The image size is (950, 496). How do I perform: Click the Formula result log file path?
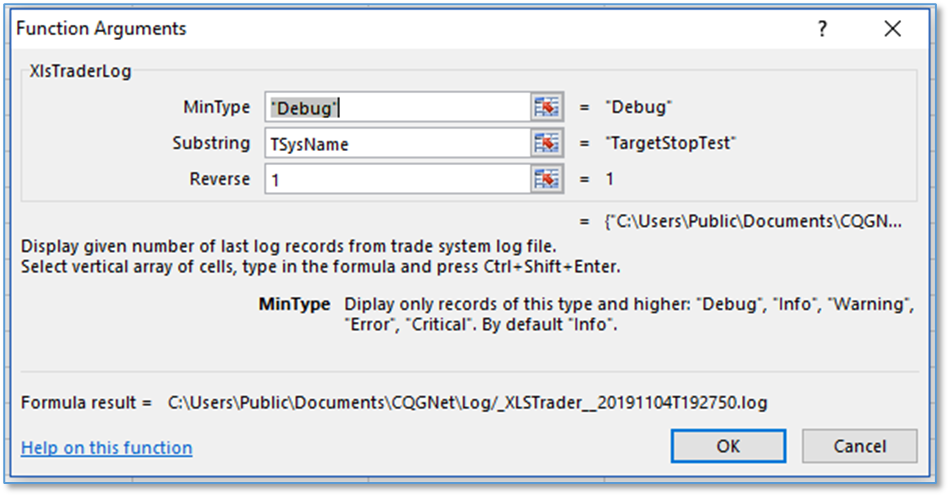point(467,402)
